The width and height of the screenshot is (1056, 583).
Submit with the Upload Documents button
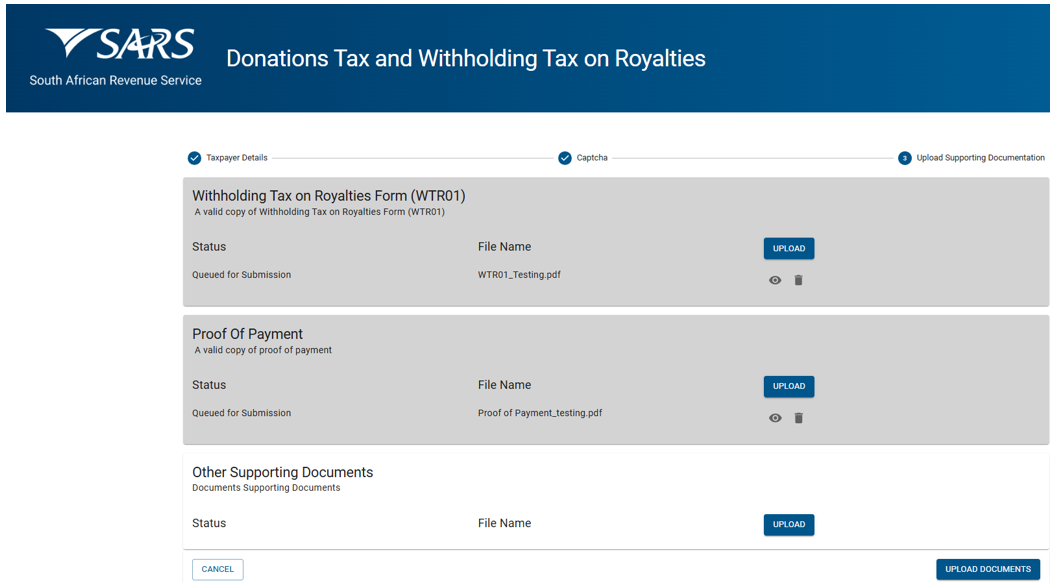click(987, 569)
